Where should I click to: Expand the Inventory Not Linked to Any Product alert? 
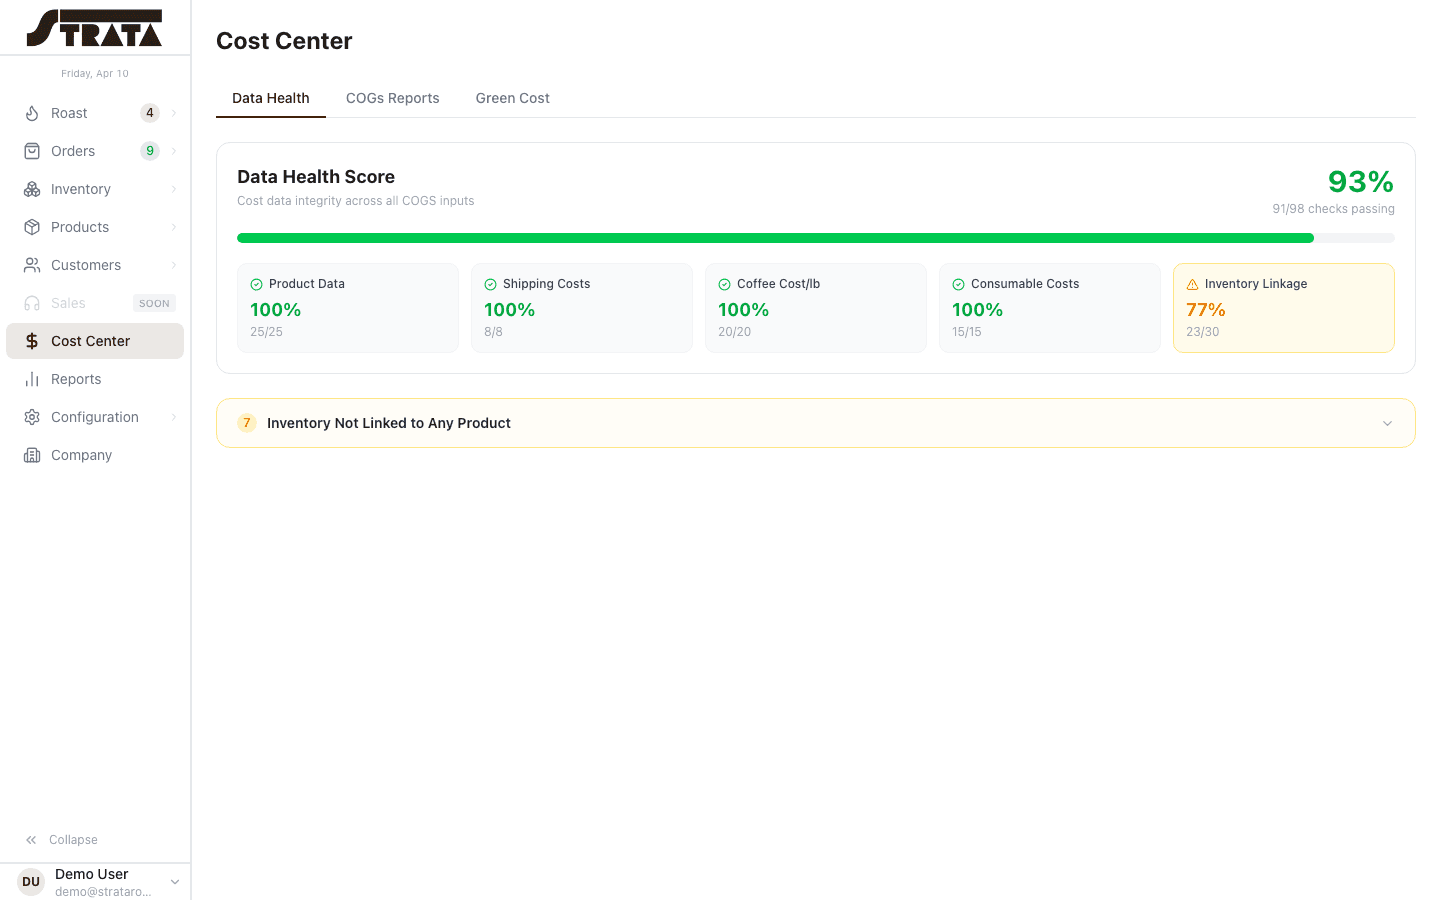coord(815,422)
